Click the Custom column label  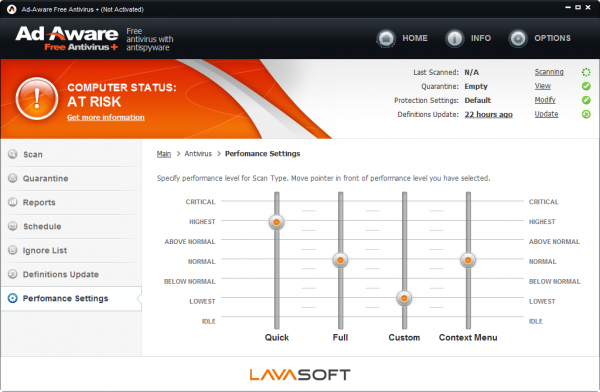pos(404,337)
